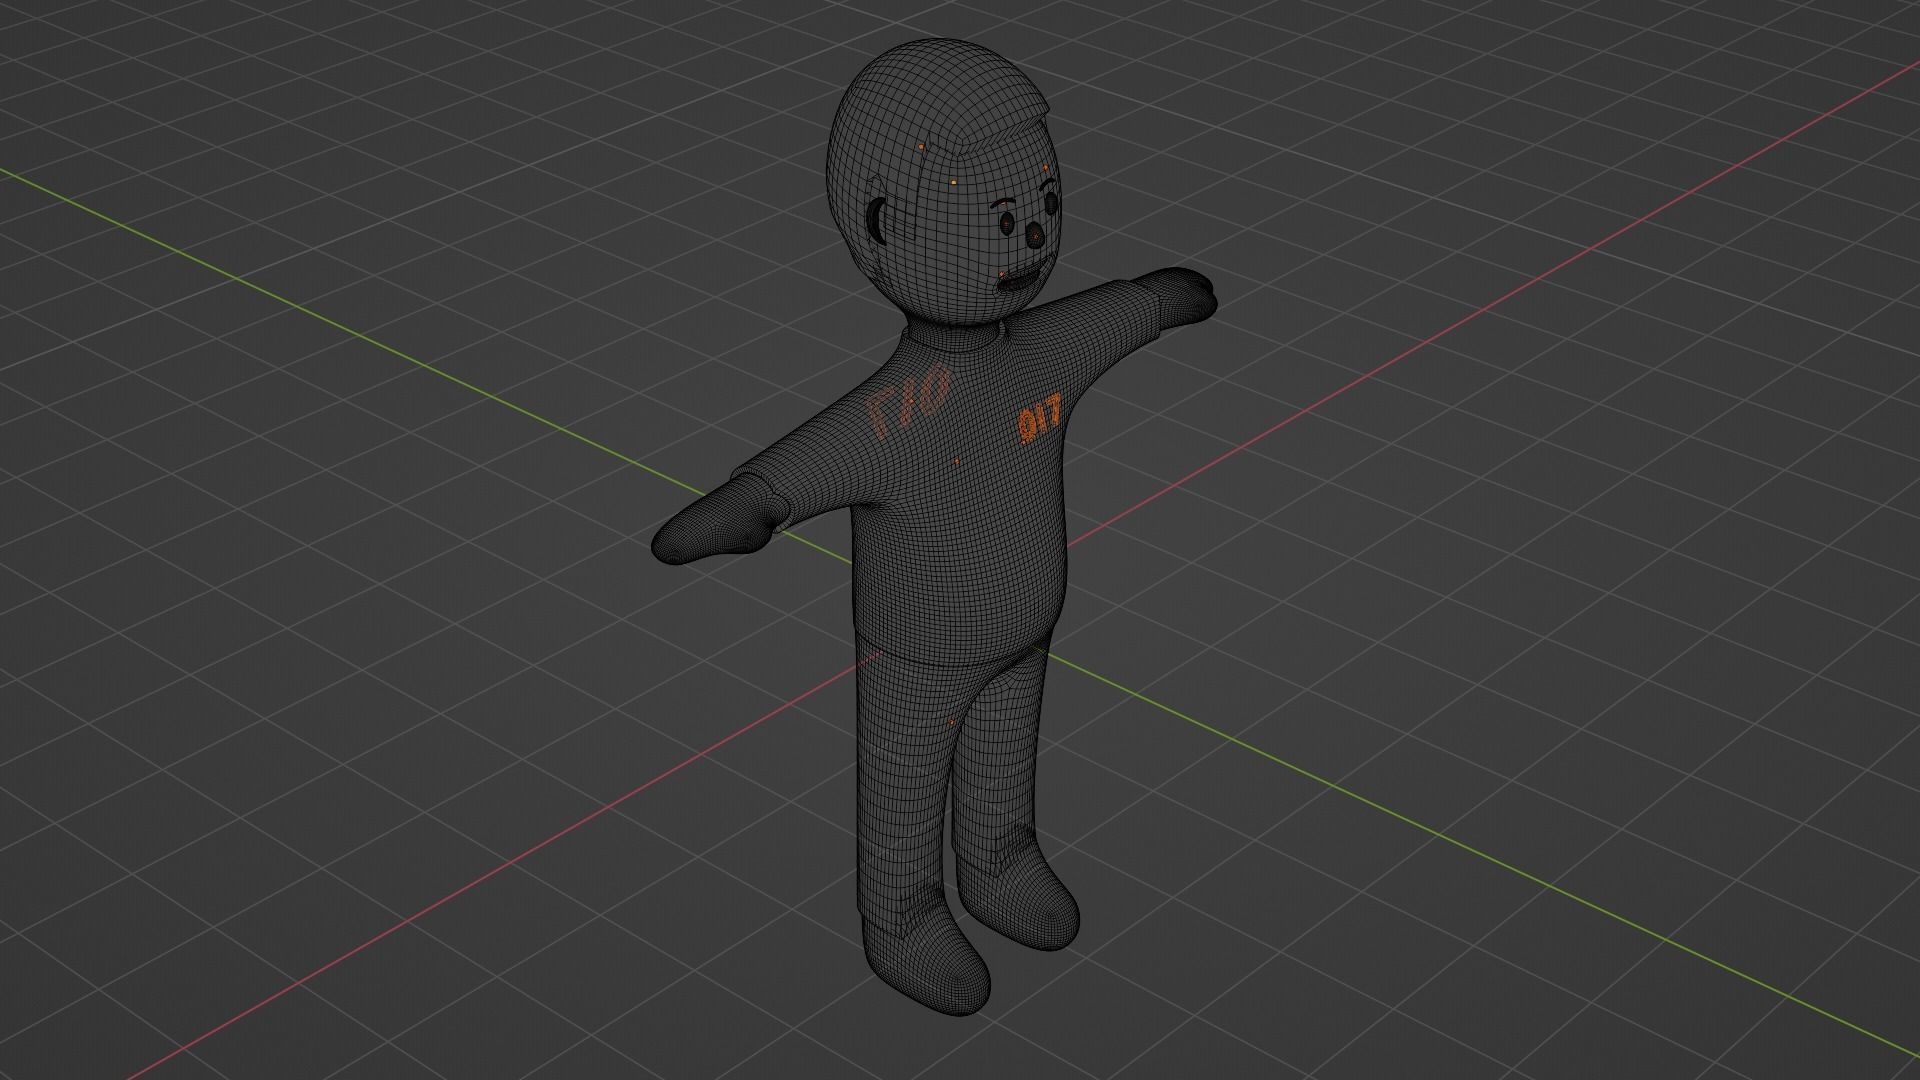Click the character's head mesh
1920x1080 pixels.
[945, 182]
